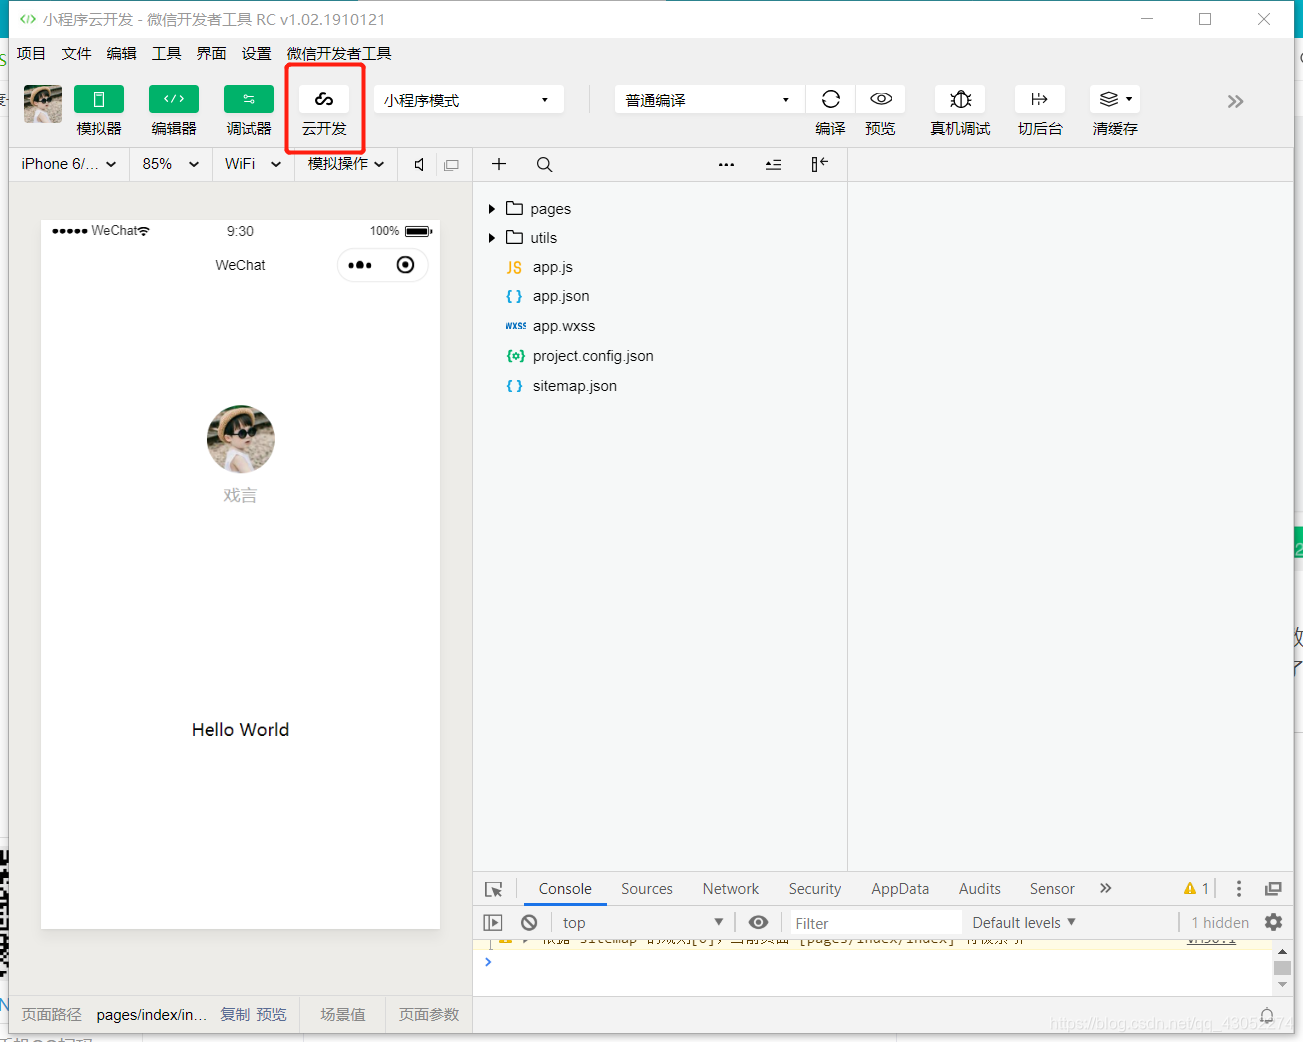Open the 工具 menu
The height and width of the screenshot is (1042, 1303).
click(166, 53)
